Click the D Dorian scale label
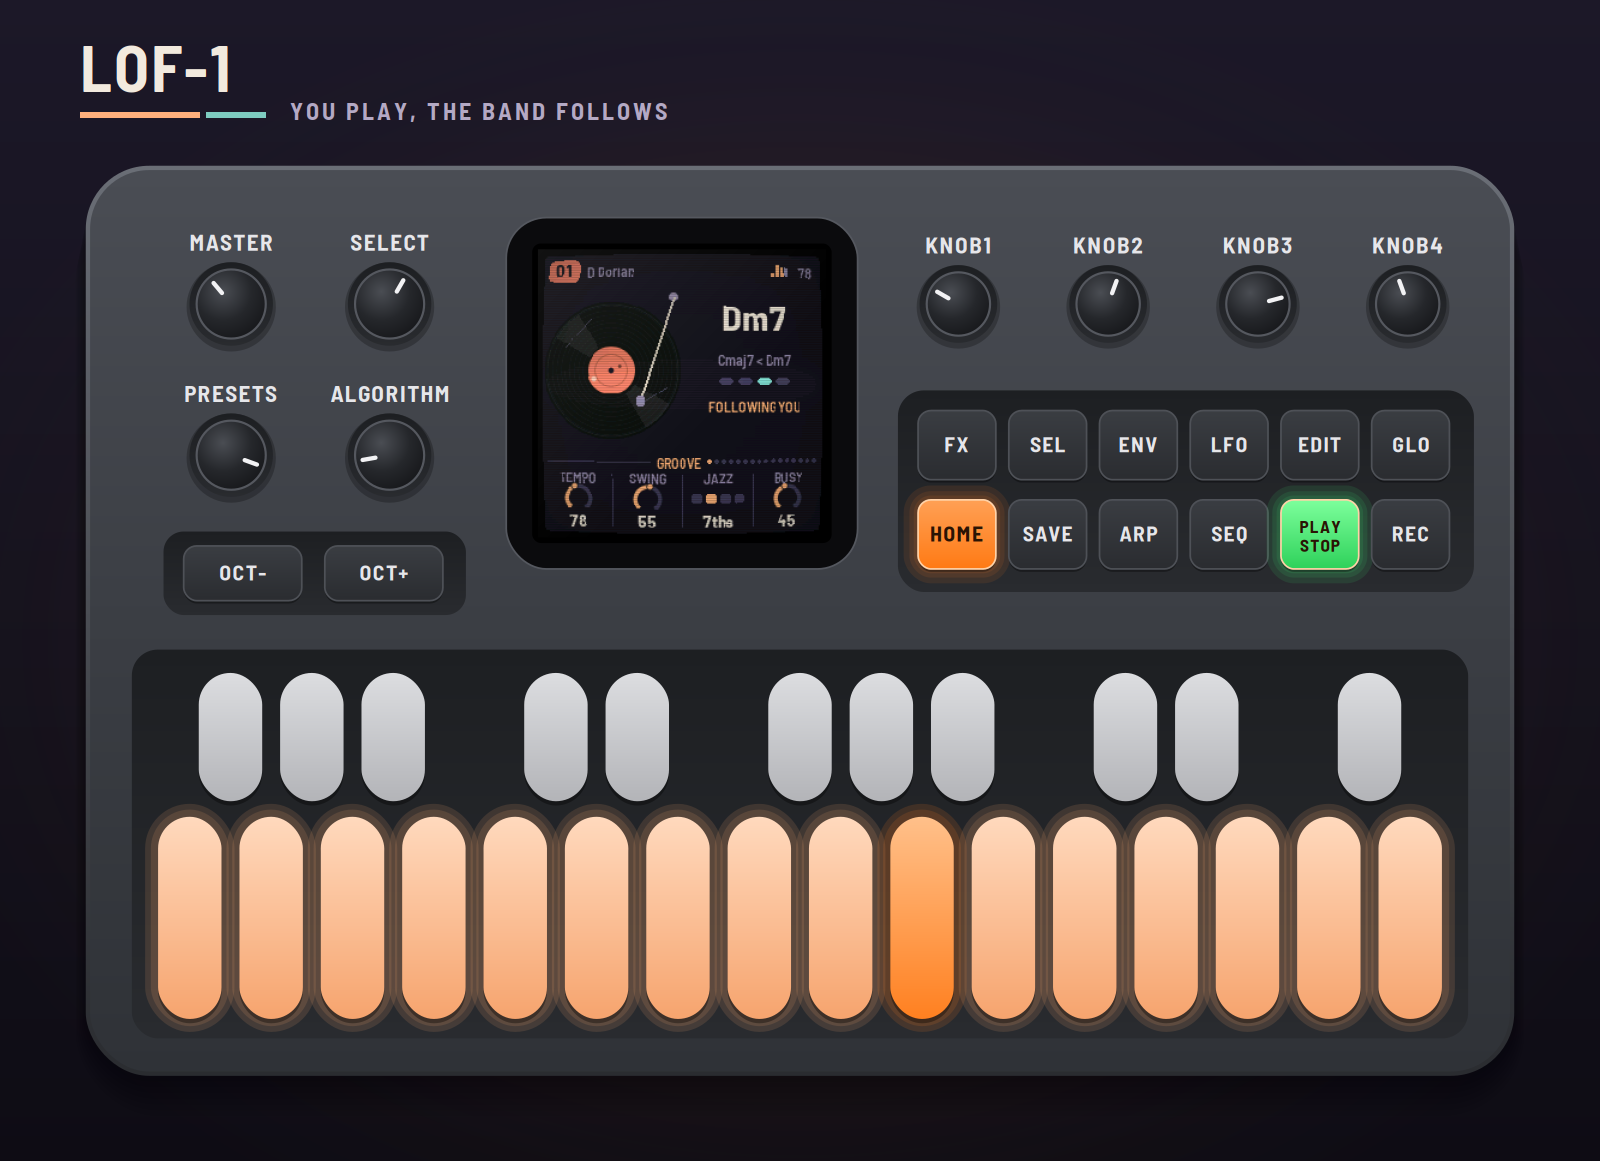1600x1161 pixels. (610, 272)
